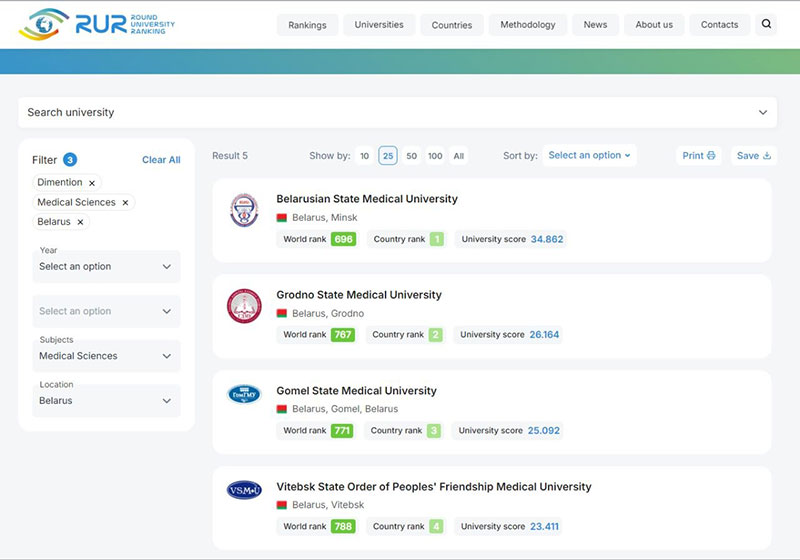Click university score 25.092
The width and height of the screenshot is (800, 560).
(543, 430)
